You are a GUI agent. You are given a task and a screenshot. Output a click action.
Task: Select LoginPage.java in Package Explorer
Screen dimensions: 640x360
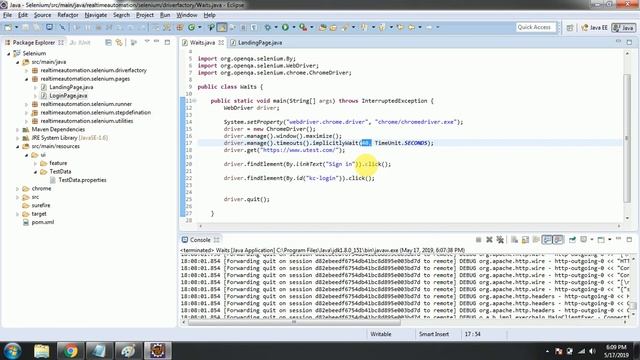[x=68, y=96]
